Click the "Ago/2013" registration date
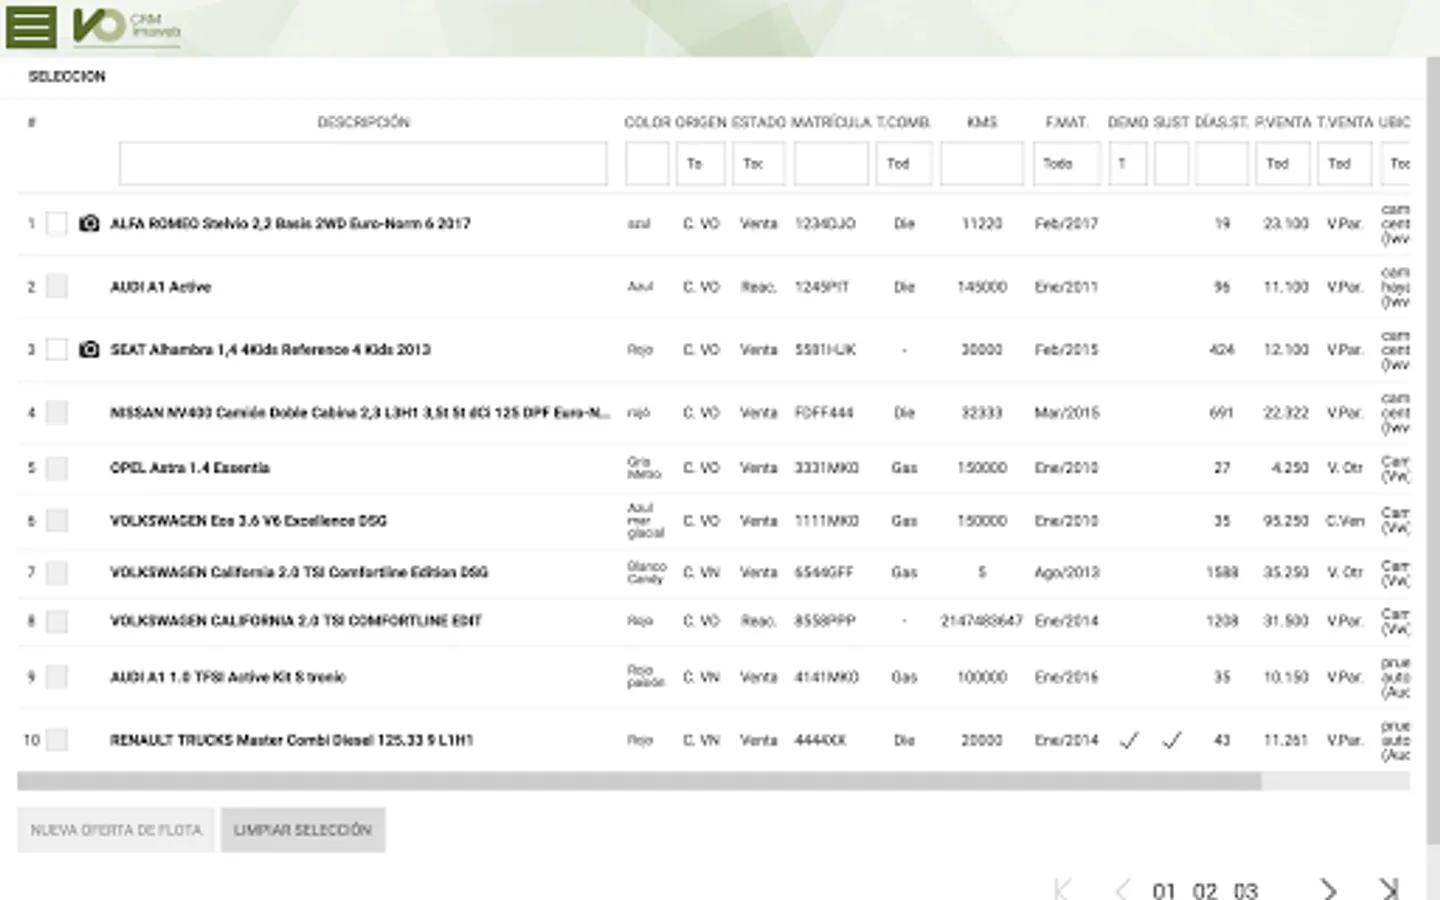 (x=1066, y=573)
